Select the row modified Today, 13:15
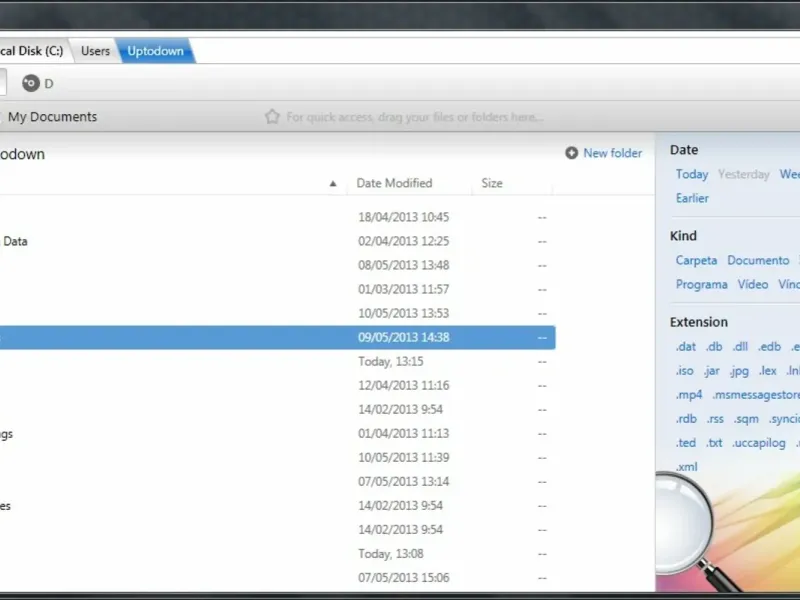 pyautogui.click(x=278, y=361)
